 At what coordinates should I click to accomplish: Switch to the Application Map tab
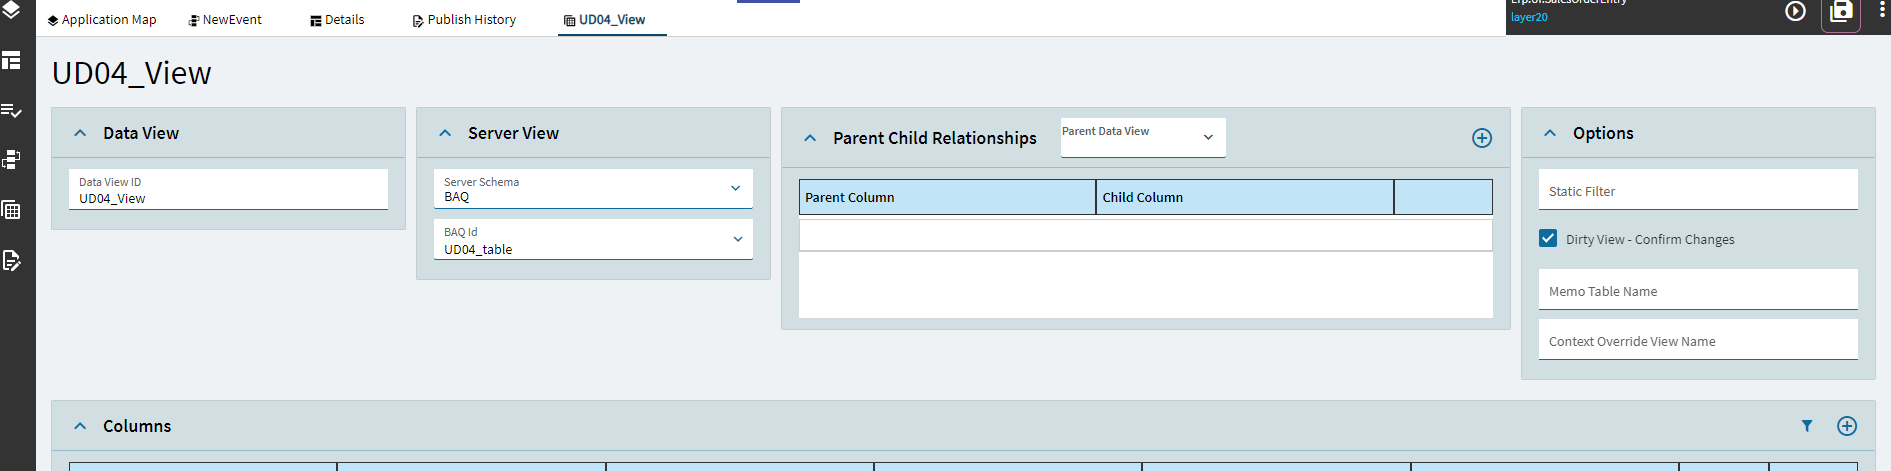tap(102, 20)
